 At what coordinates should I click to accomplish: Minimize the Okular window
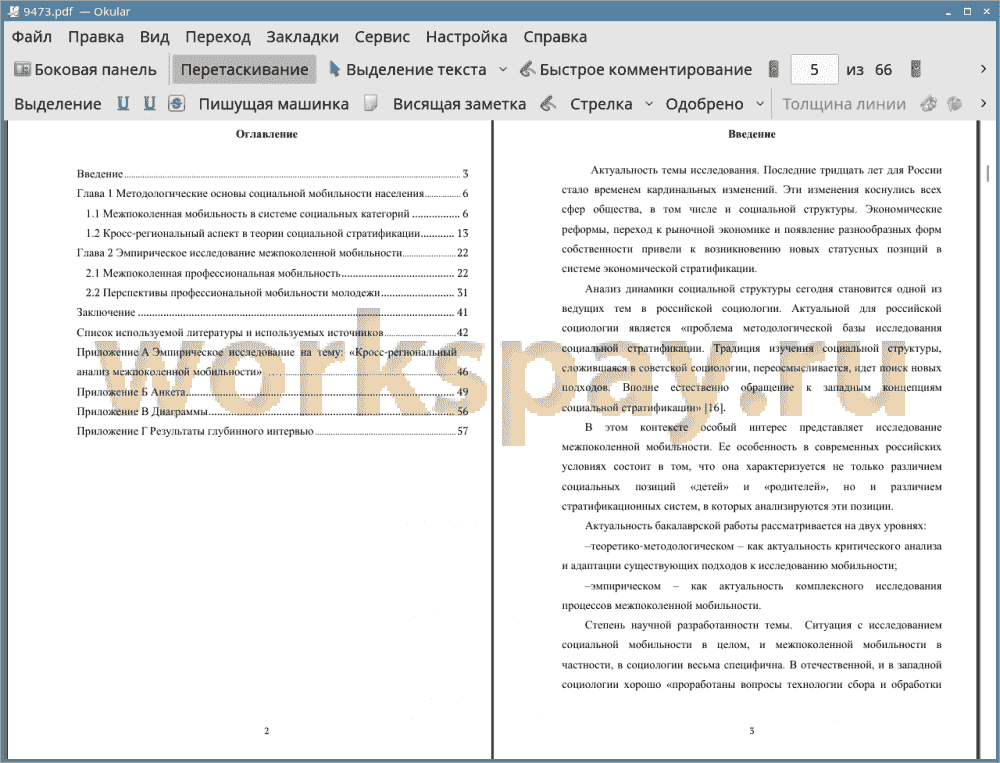[x=949, y=11]
